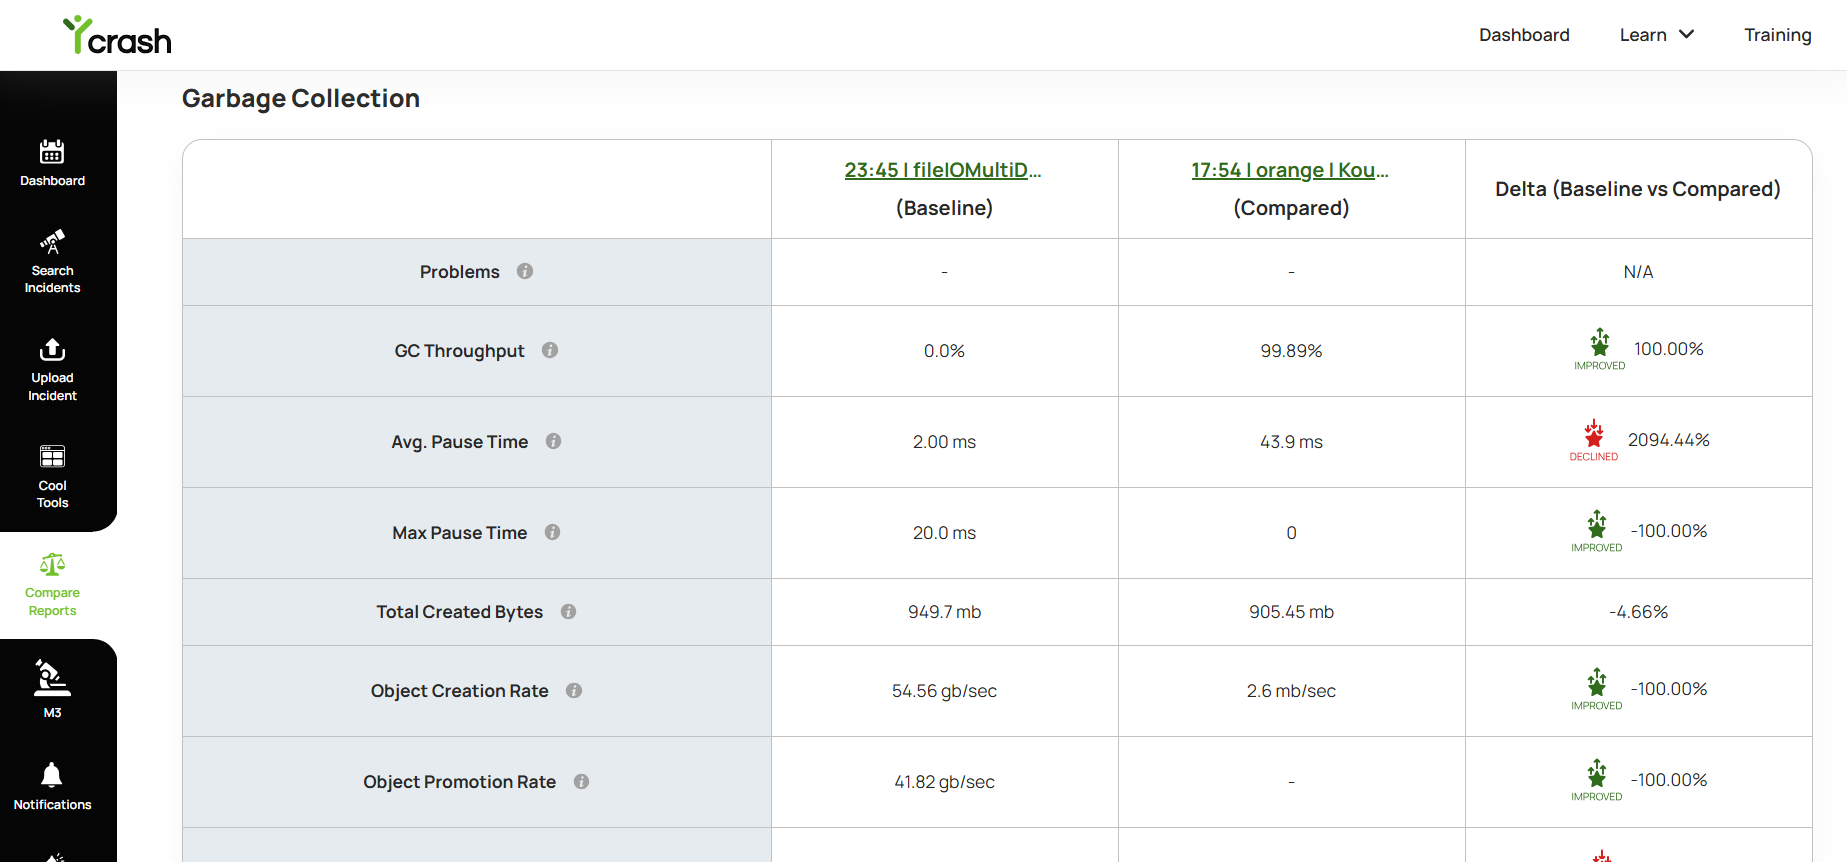Screen dimensions: 1847x862
Task: Click Improved icon in Max Pause Time row
Action: (1597, 531)
